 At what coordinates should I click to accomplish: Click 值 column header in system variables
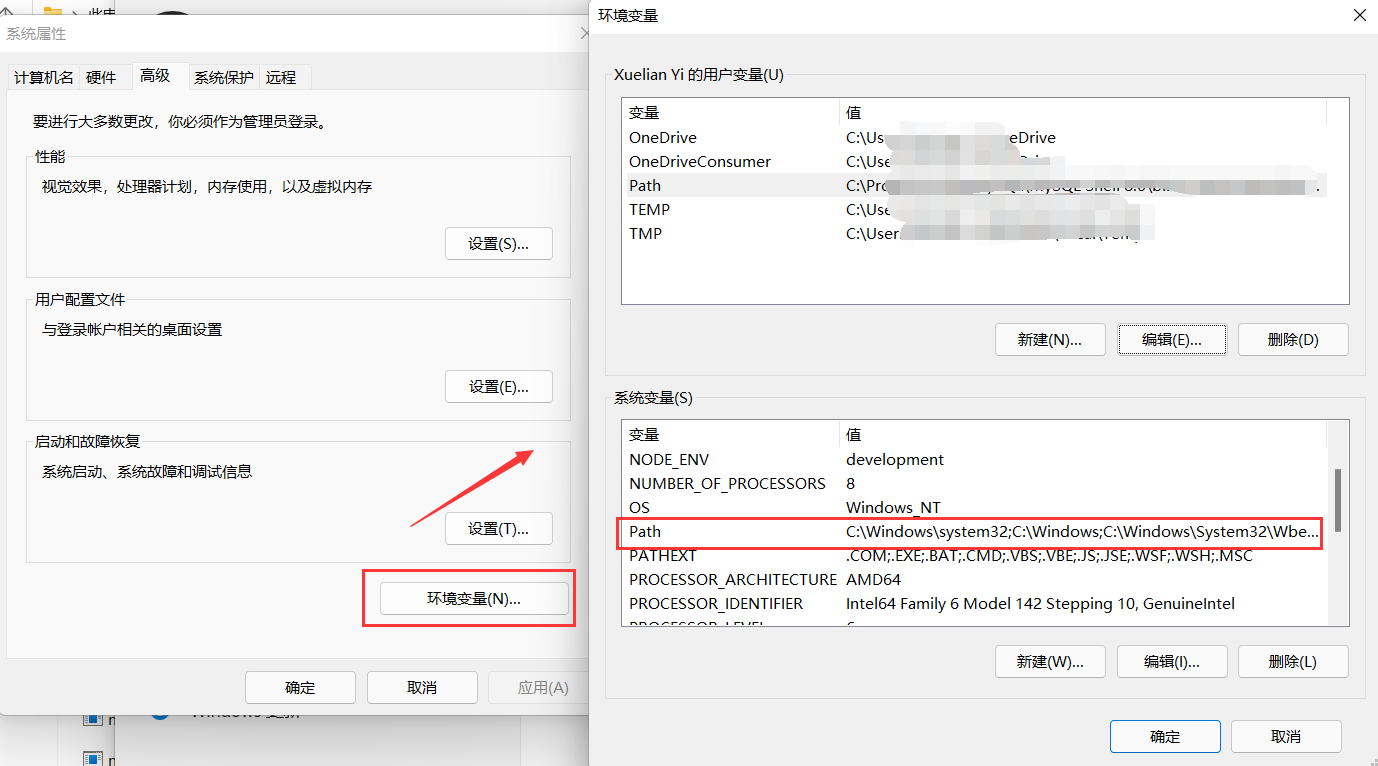pos(1083,435)
